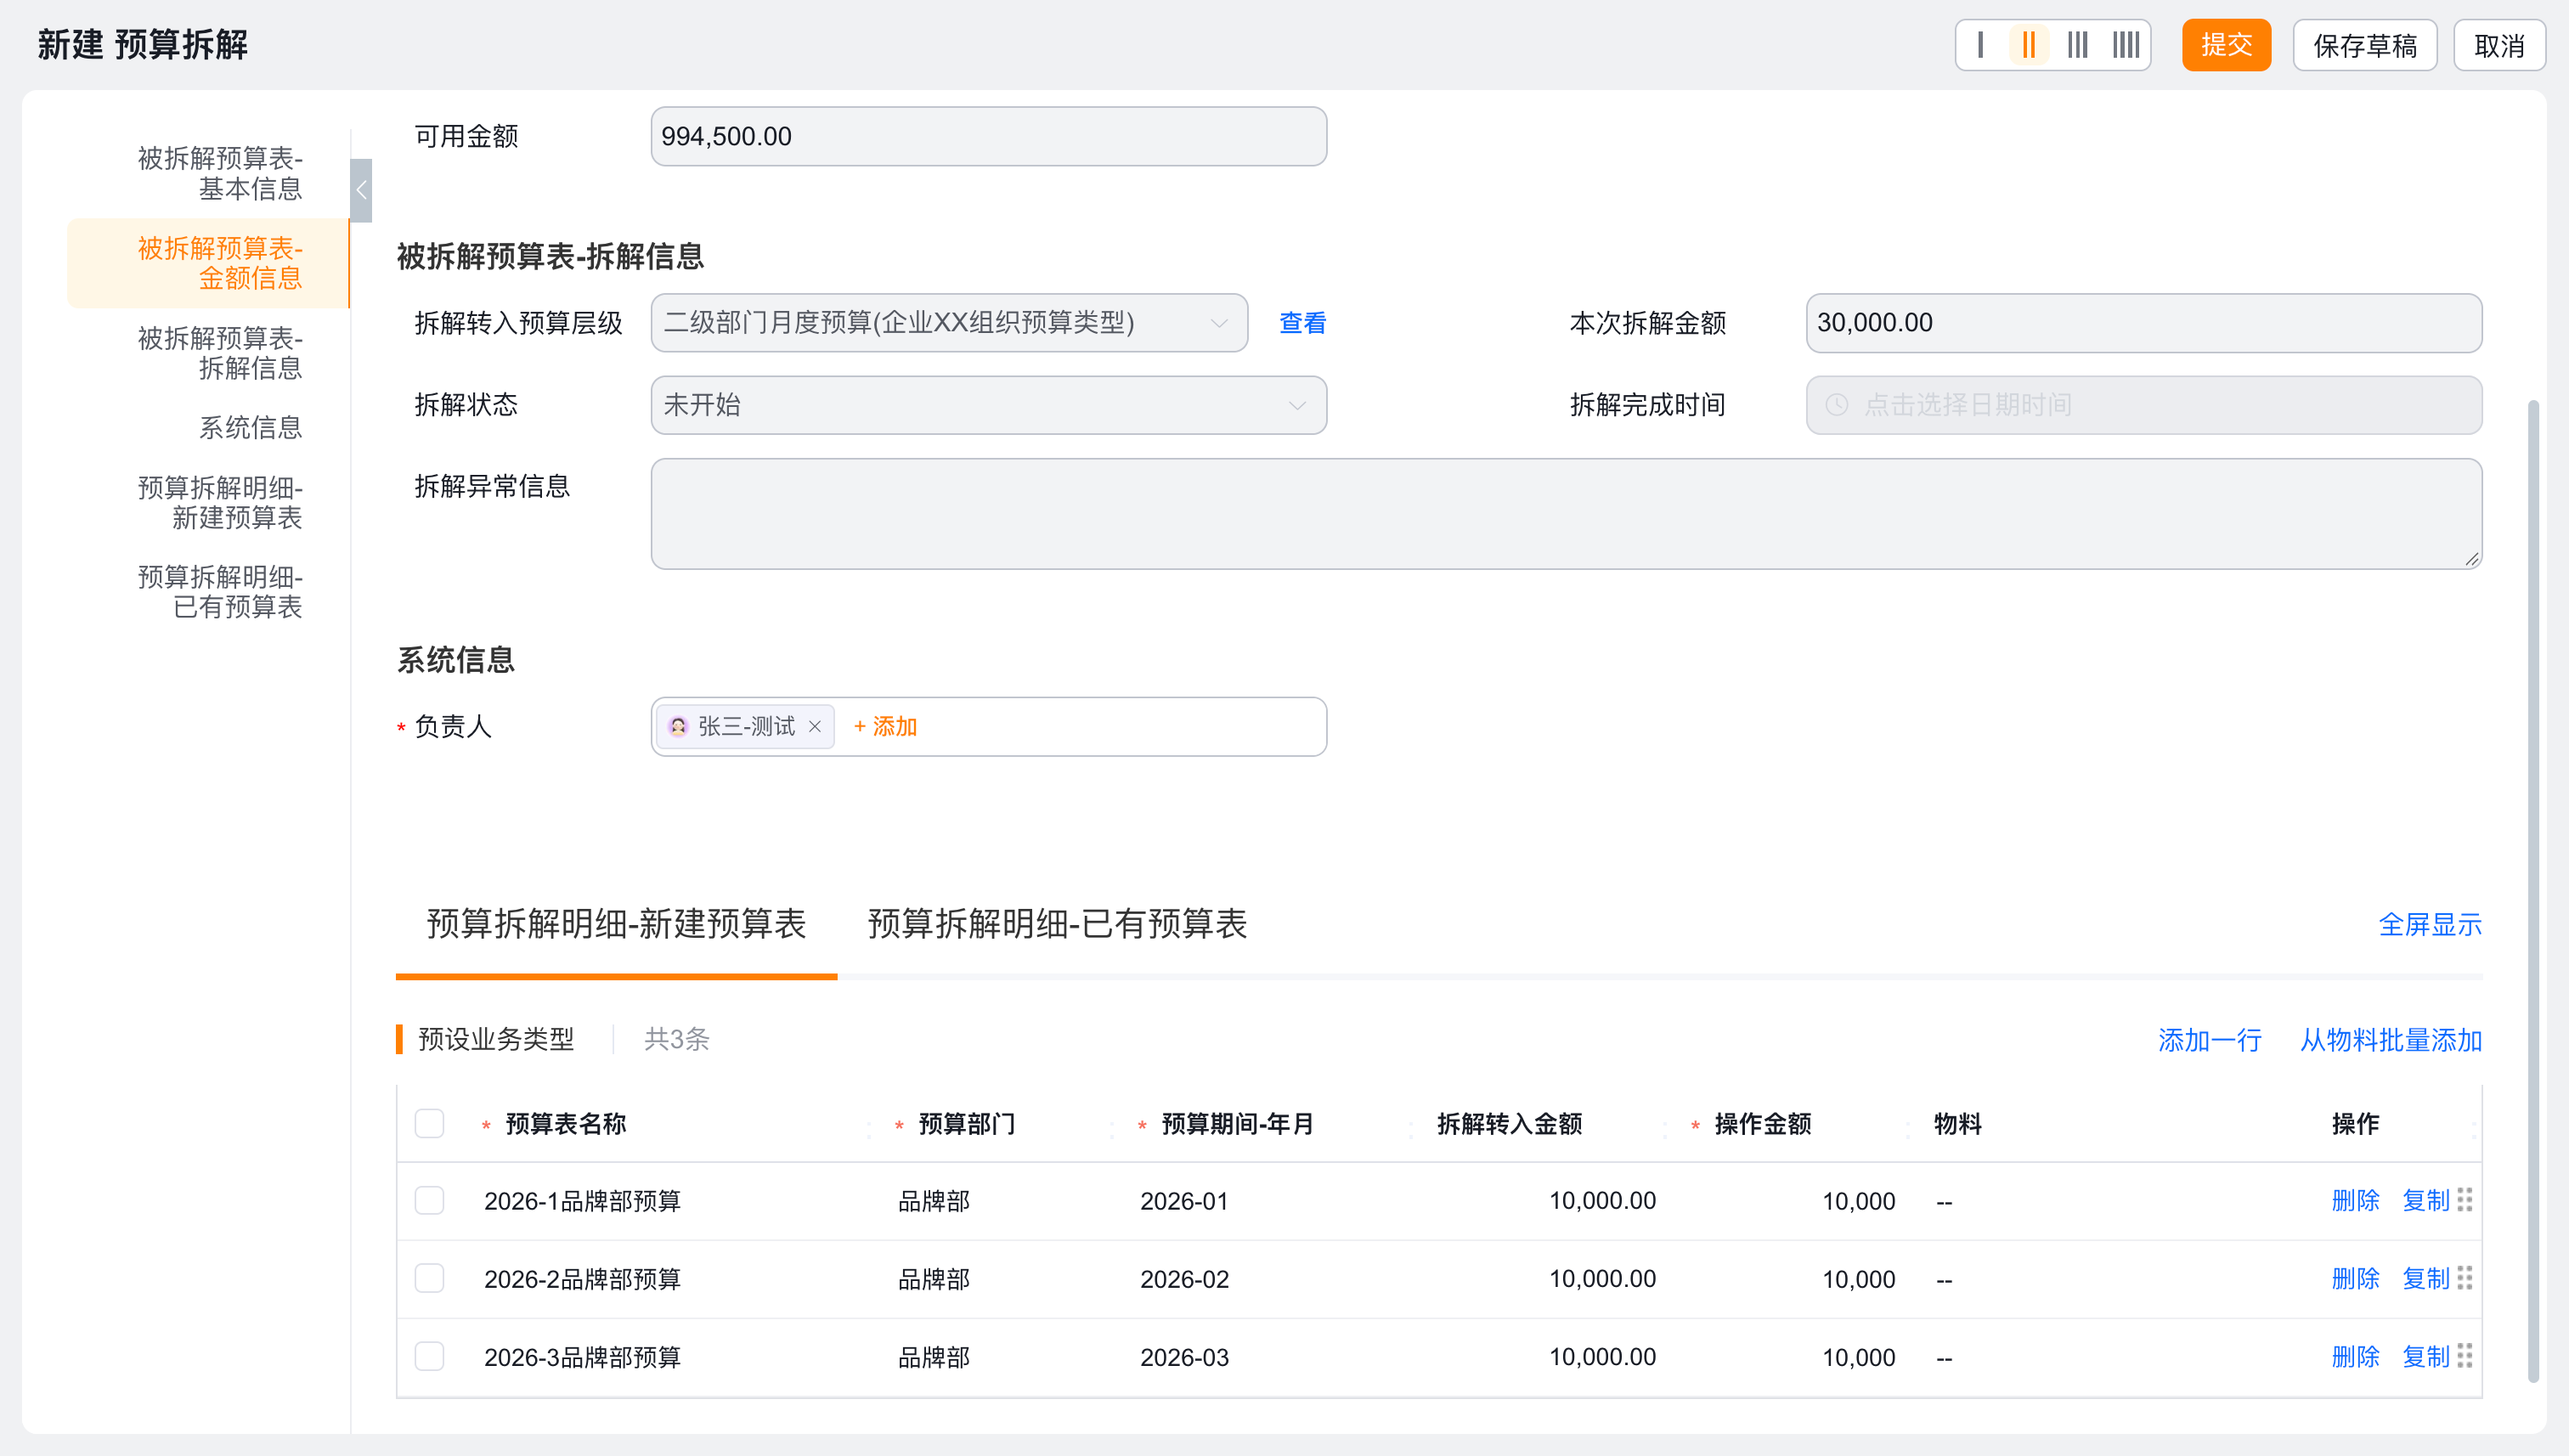
Task: Collapse the left navigation sidebar arrow
Action: pos(361,190)
